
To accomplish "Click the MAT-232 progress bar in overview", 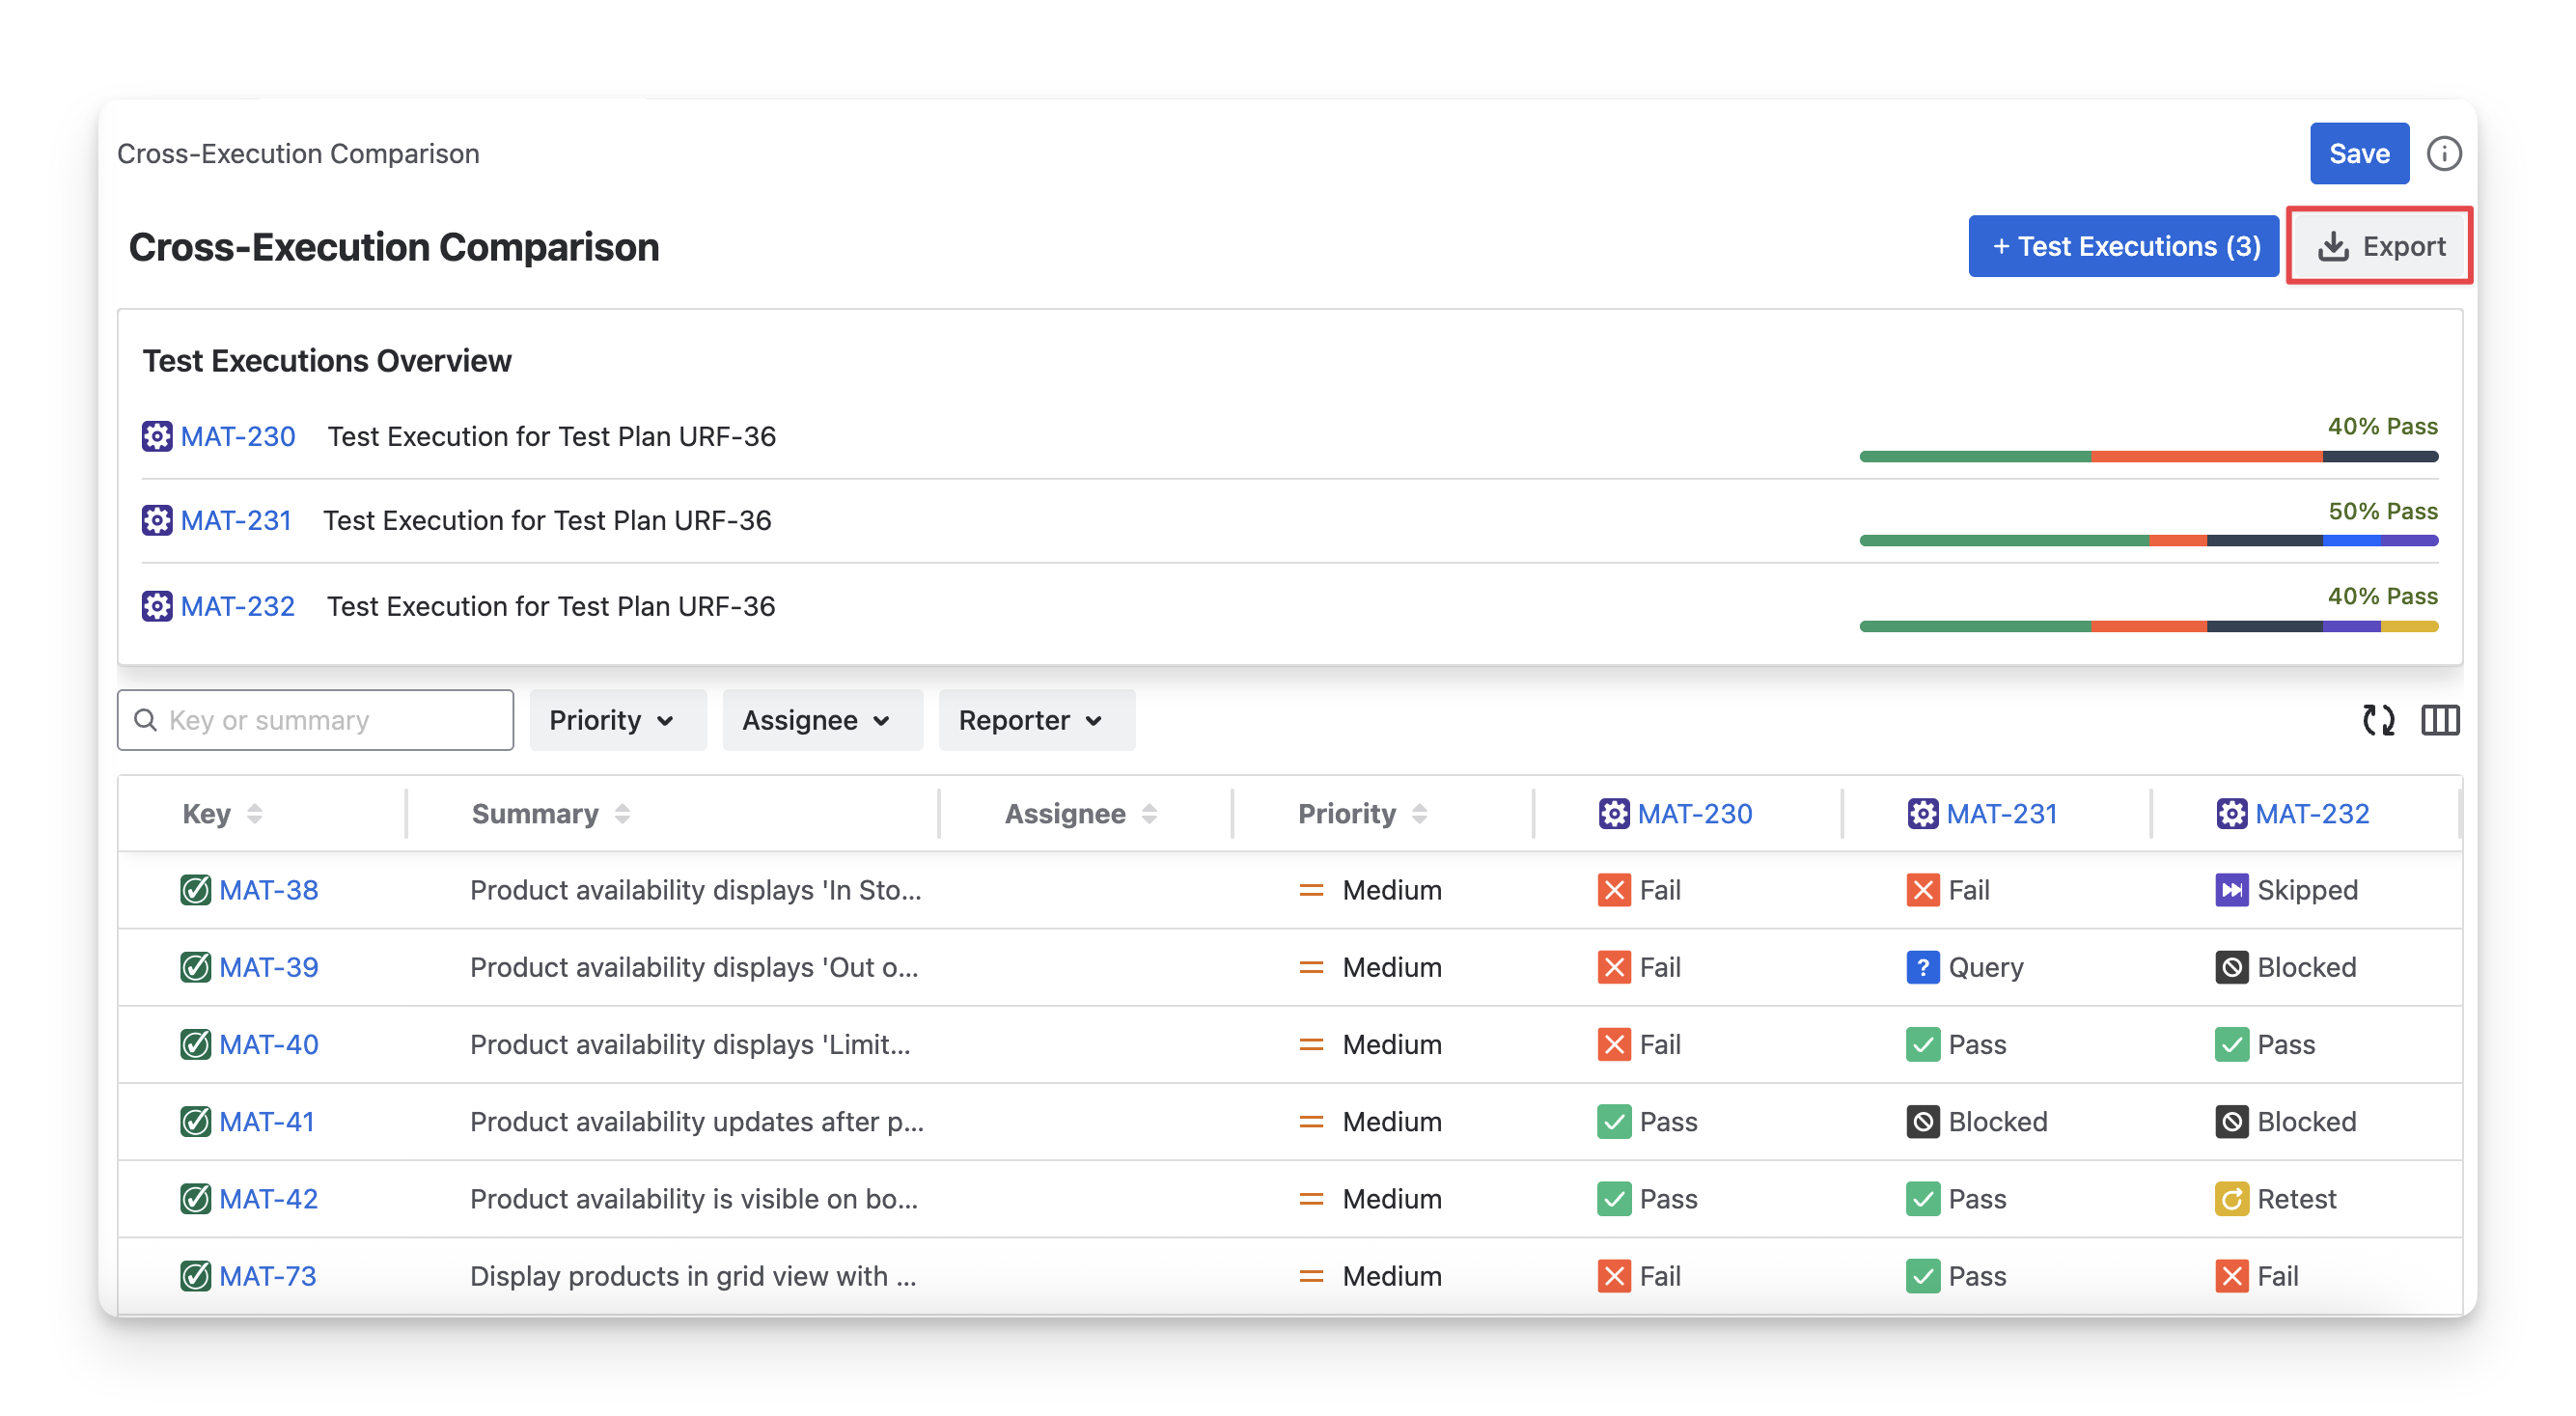I will click(x=2148, y=627).
